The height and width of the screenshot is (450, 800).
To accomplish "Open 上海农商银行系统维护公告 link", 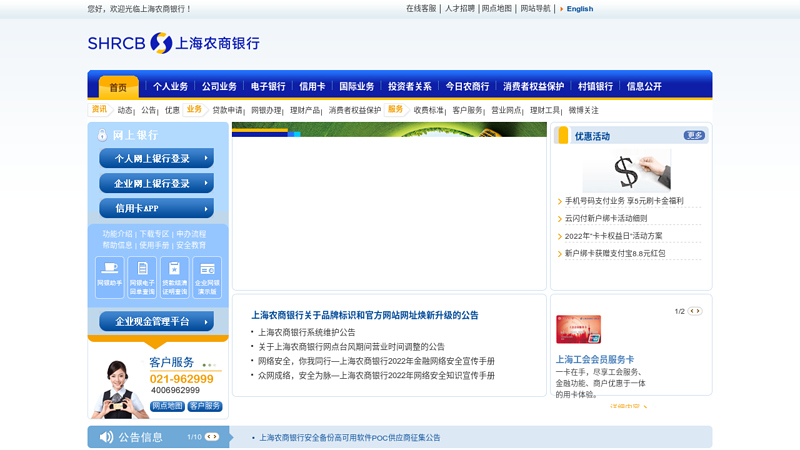I will click(x=307, y=332).
